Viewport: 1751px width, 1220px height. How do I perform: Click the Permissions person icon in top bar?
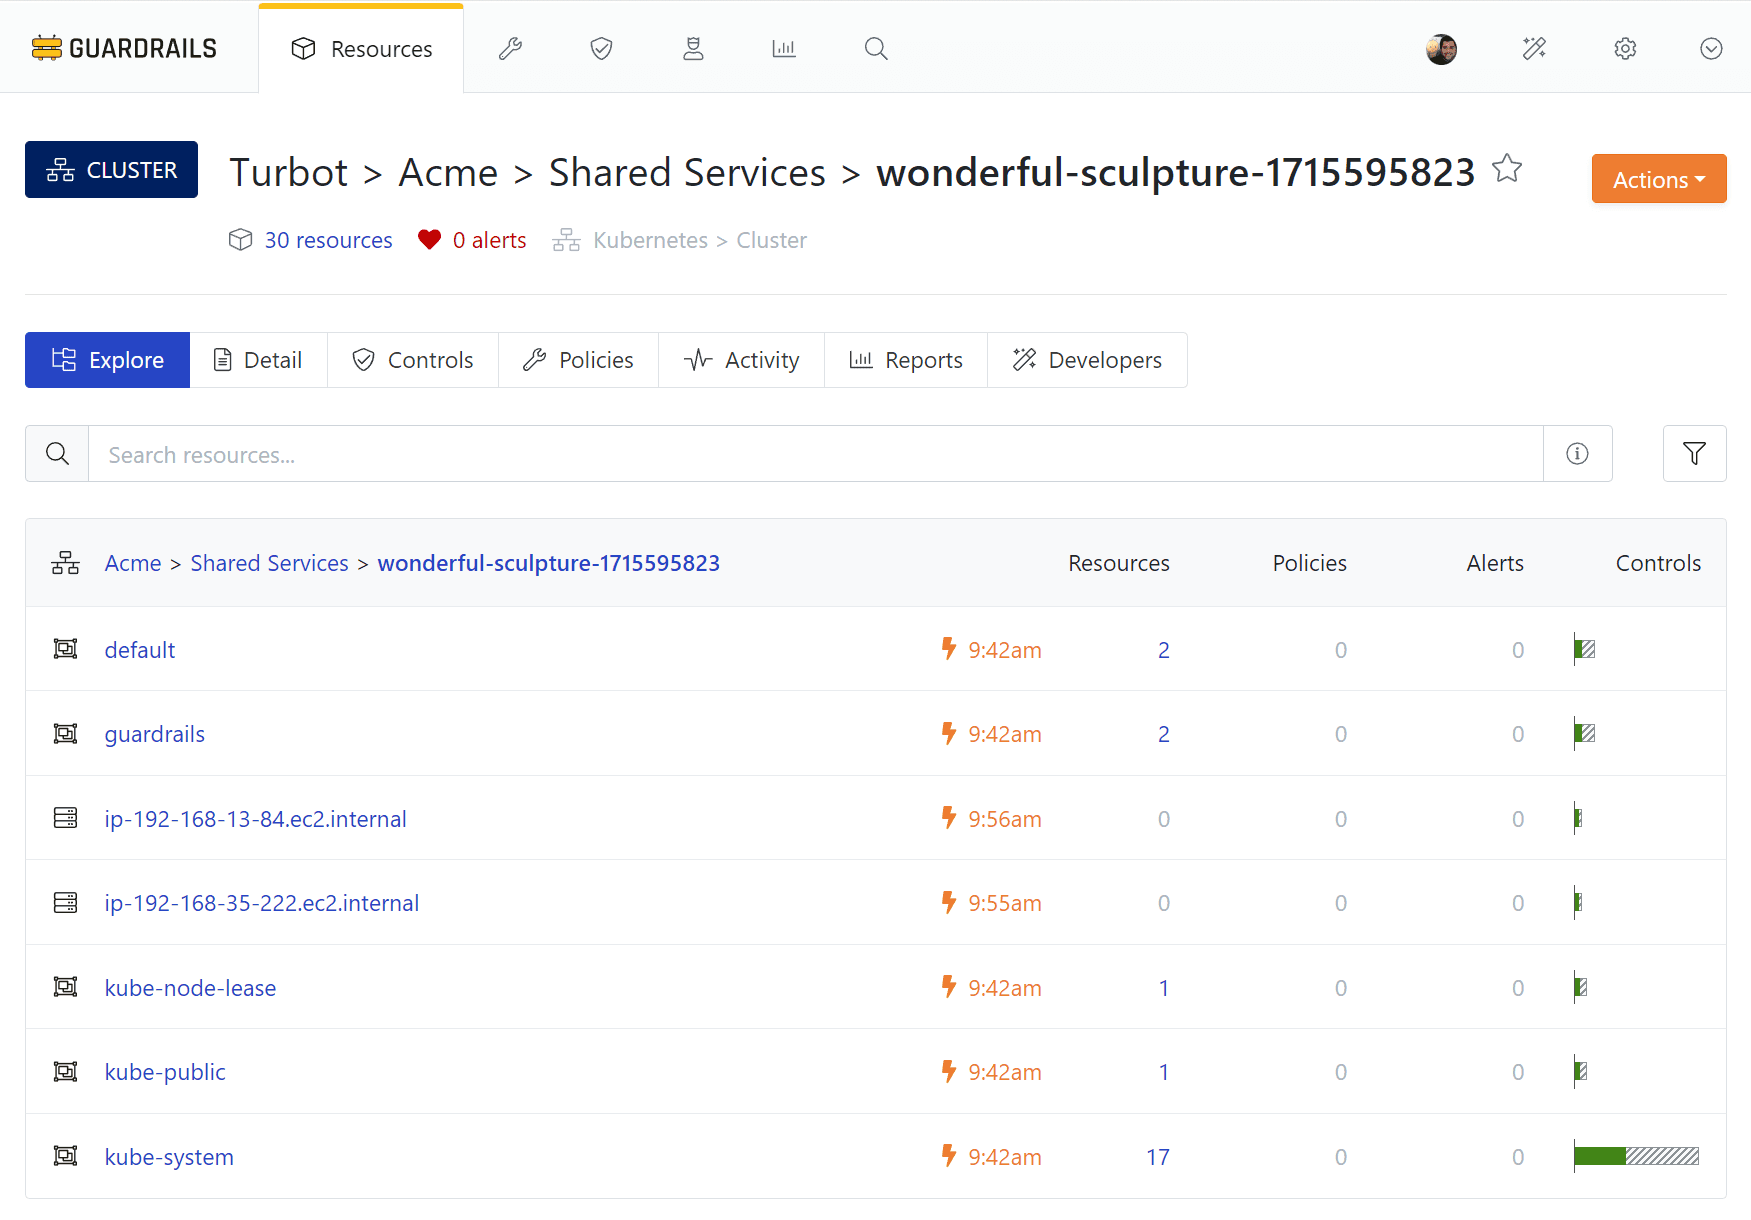point(693,48)
